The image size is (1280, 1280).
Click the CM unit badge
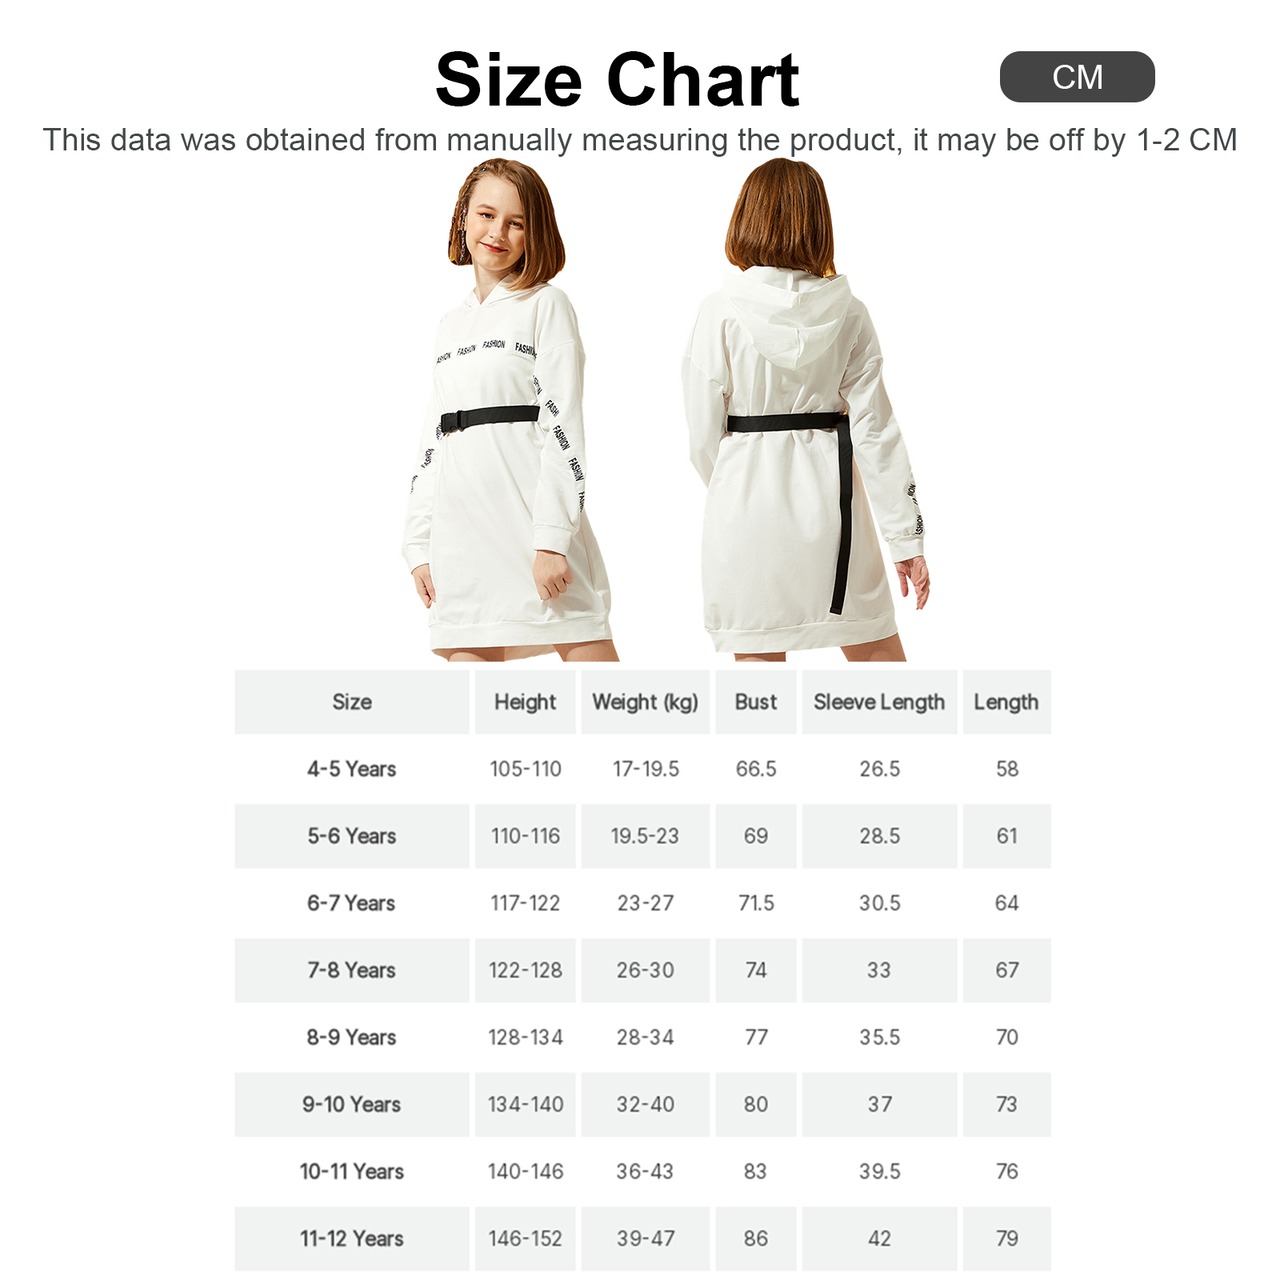click(1077, 77)
